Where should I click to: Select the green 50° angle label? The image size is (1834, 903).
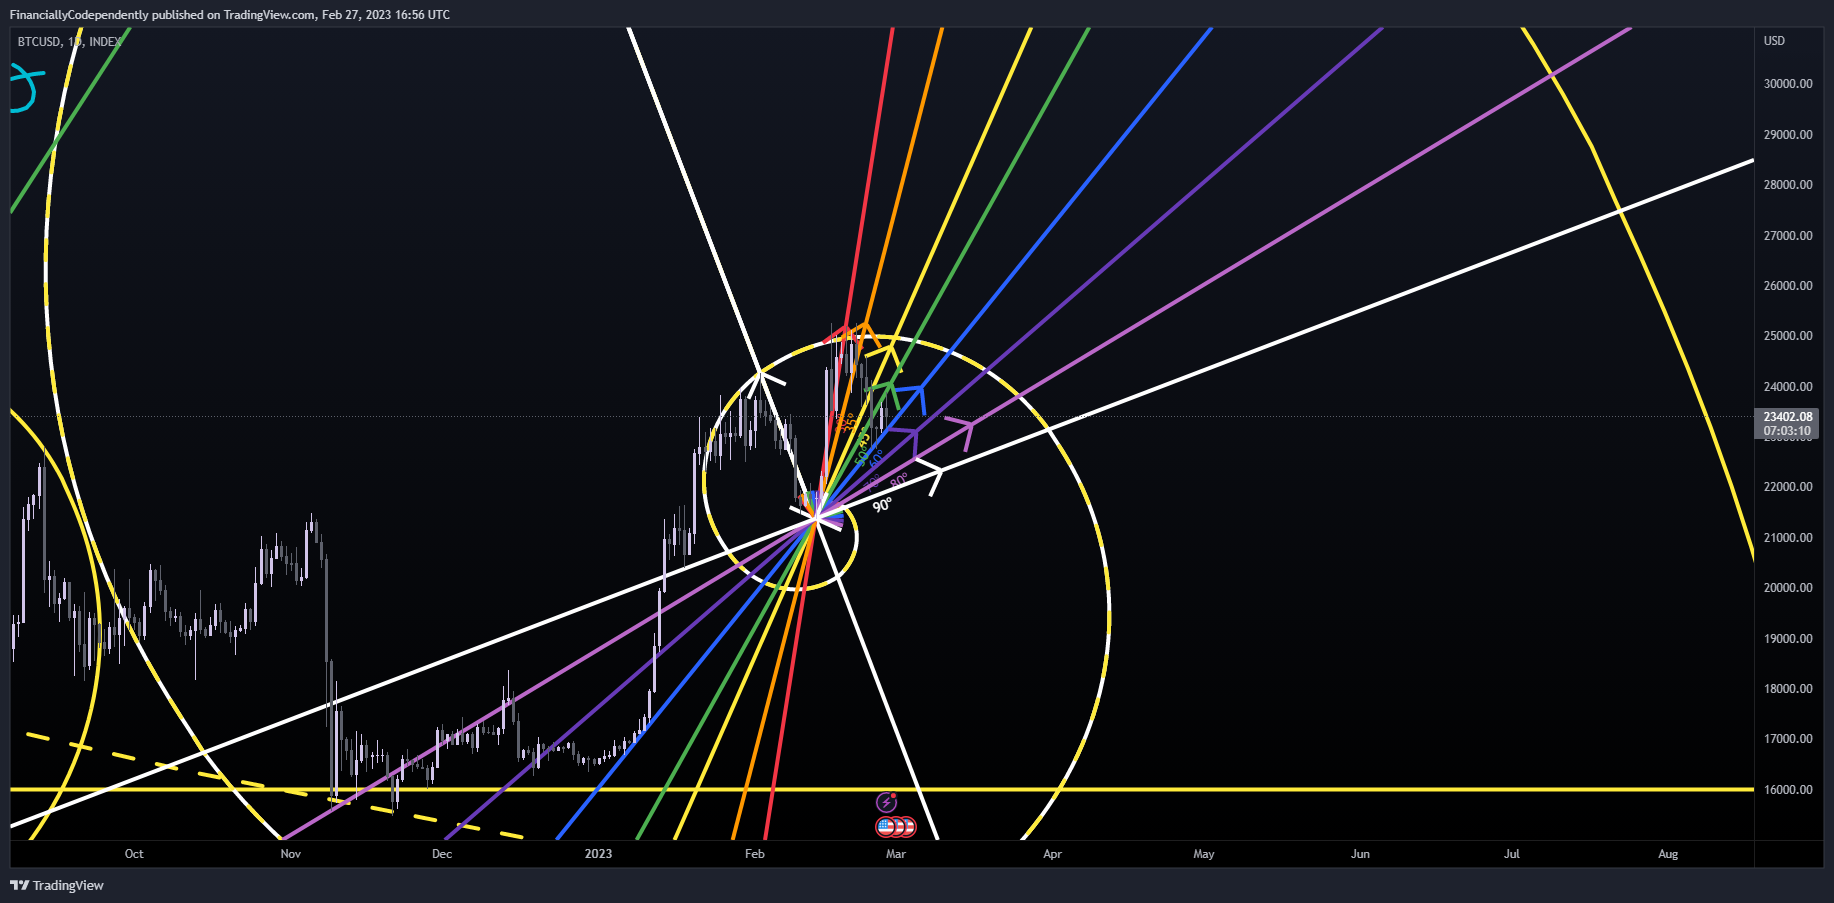(860, 457)
